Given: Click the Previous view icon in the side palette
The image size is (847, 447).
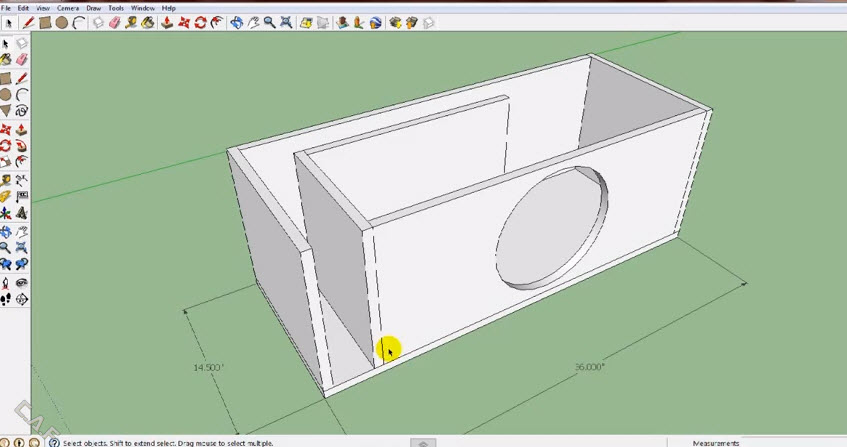Looking at the screenshot, I should click(x=5, y=264).
